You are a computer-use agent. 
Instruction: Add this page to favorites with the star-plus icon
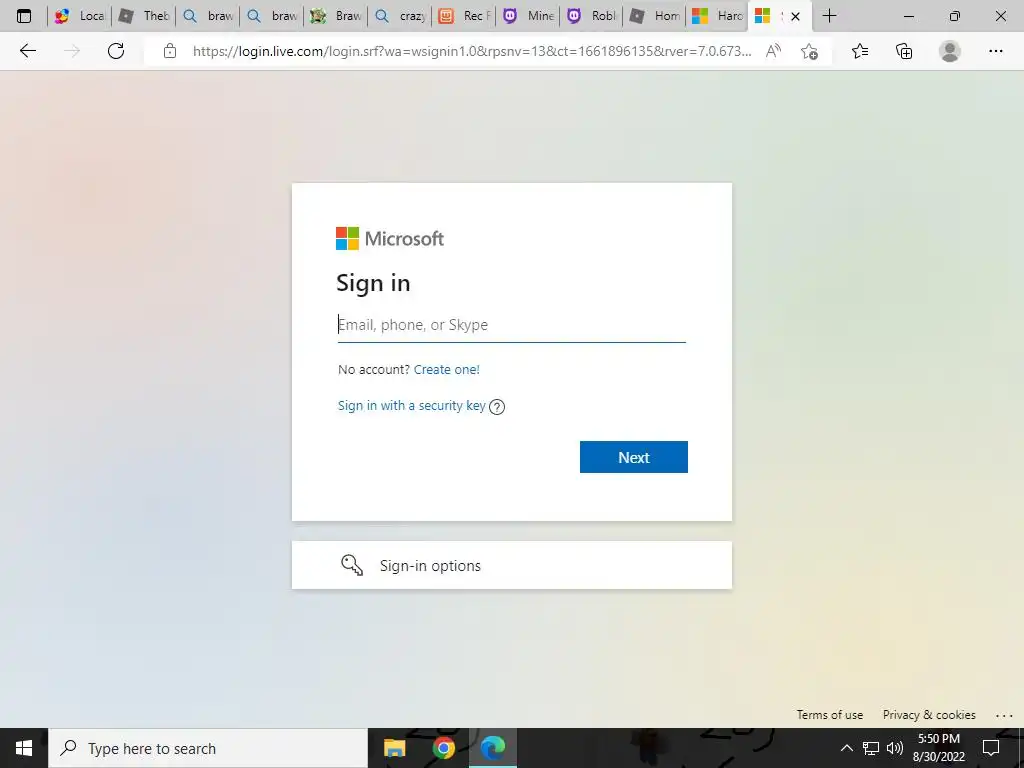coord(809,51)
